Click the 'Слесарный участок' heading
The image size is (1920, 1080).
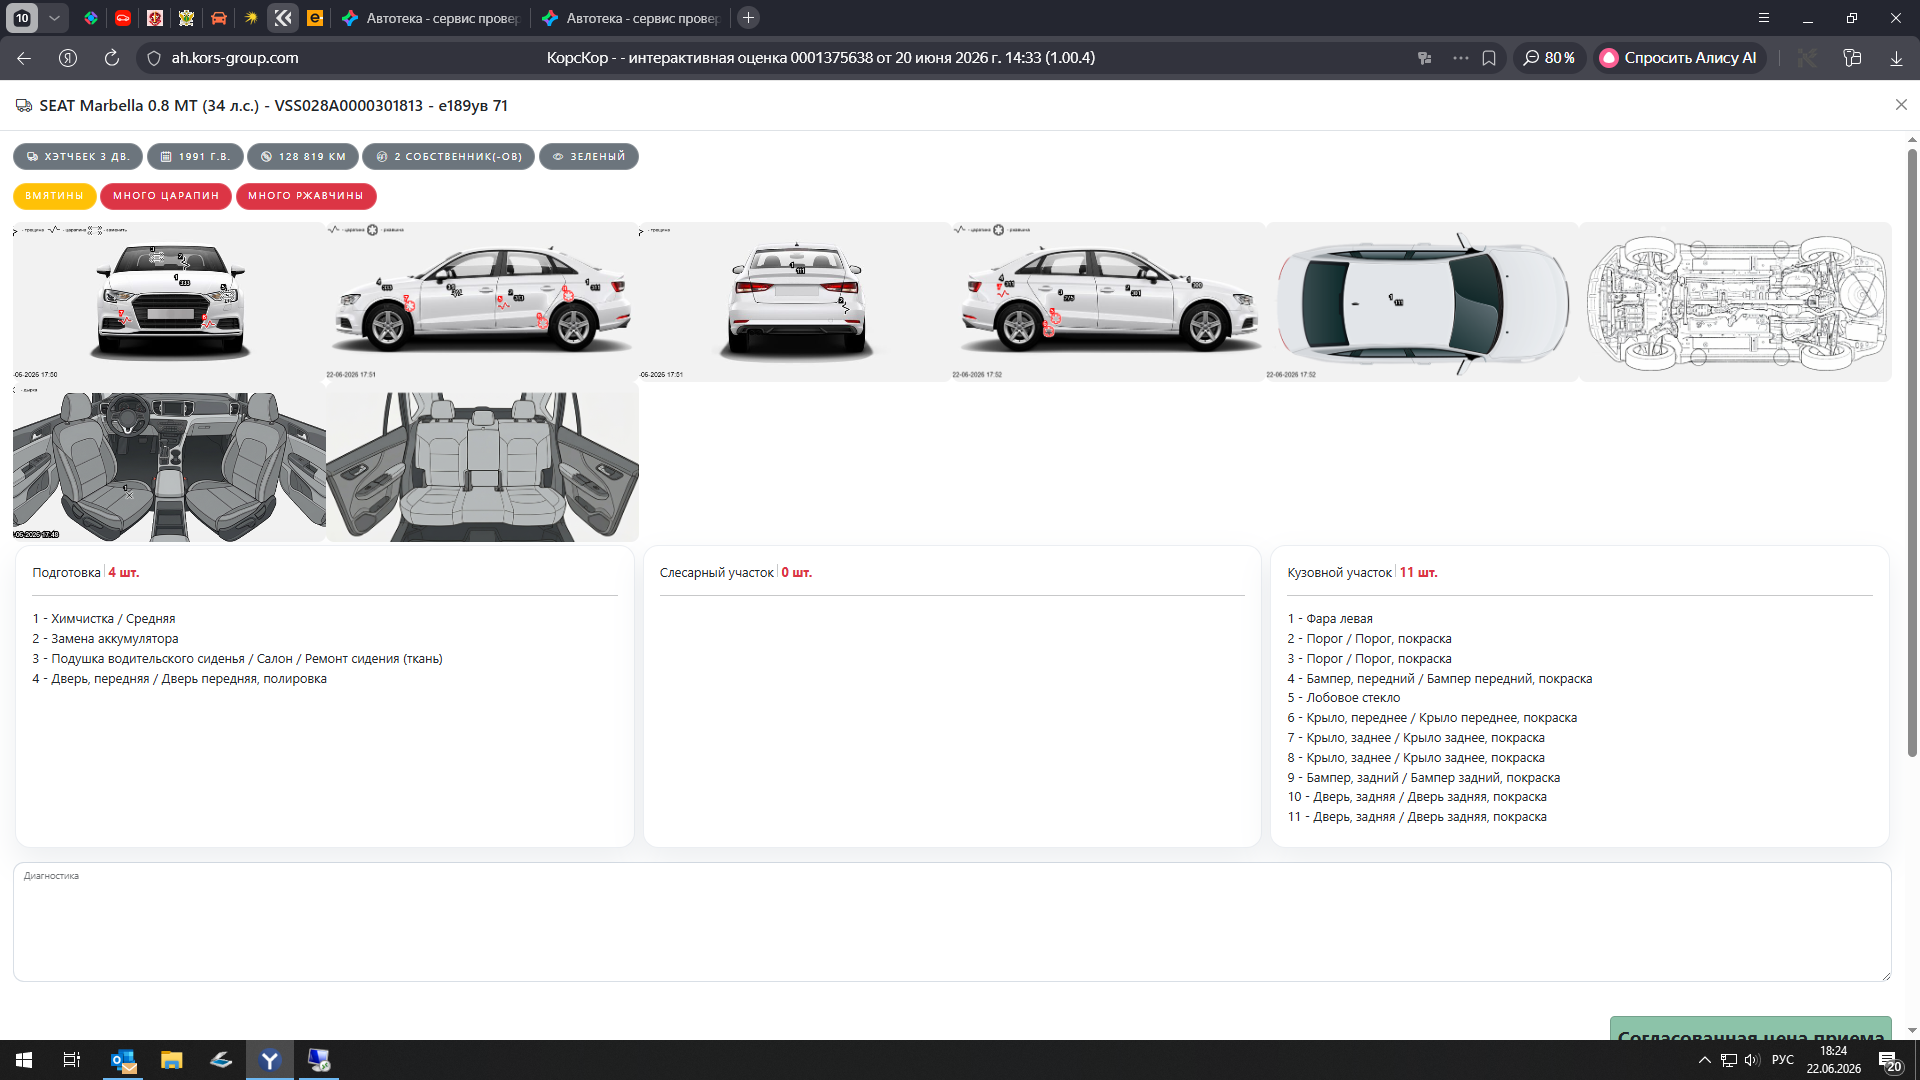[x=717, y=573]
